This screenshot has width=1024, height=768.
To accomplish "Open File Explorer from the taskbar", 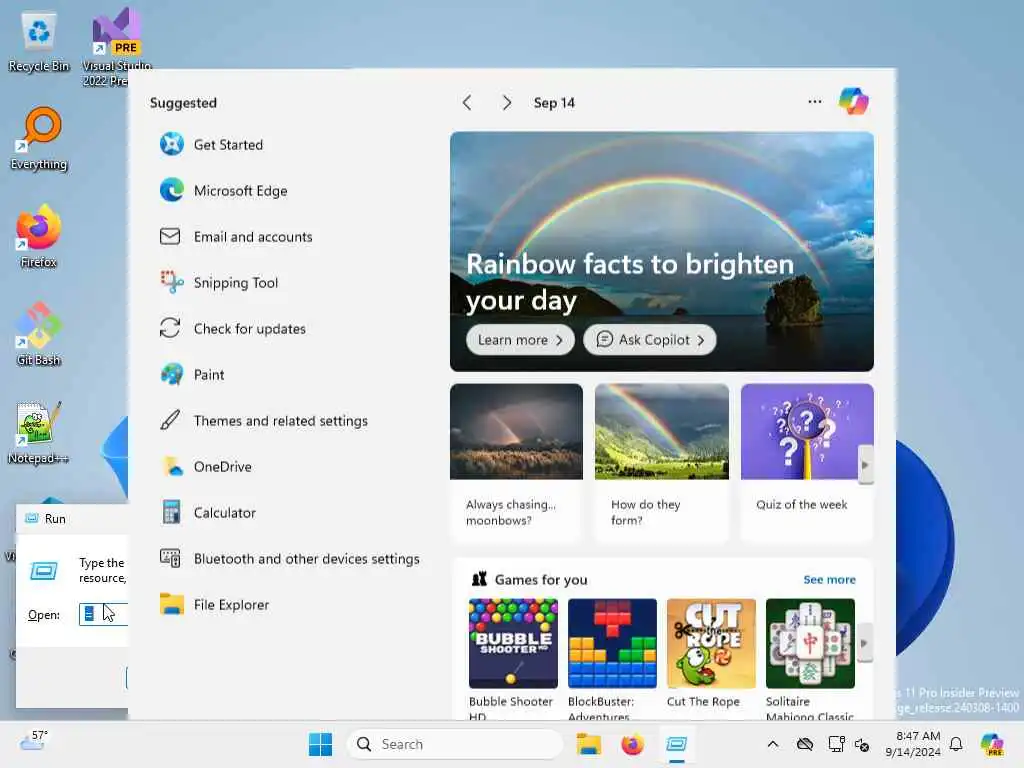I will click(588, 744).
